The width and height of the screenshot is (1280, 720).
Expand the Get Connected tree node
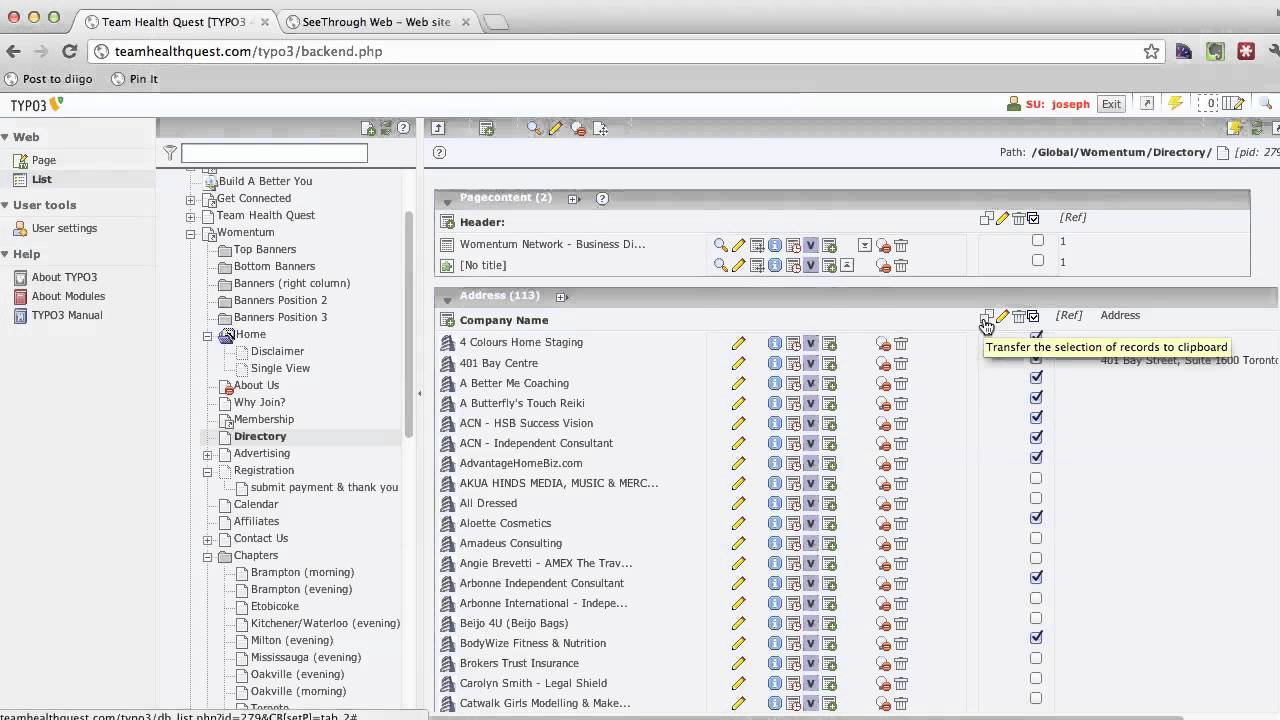click(190, 200)
